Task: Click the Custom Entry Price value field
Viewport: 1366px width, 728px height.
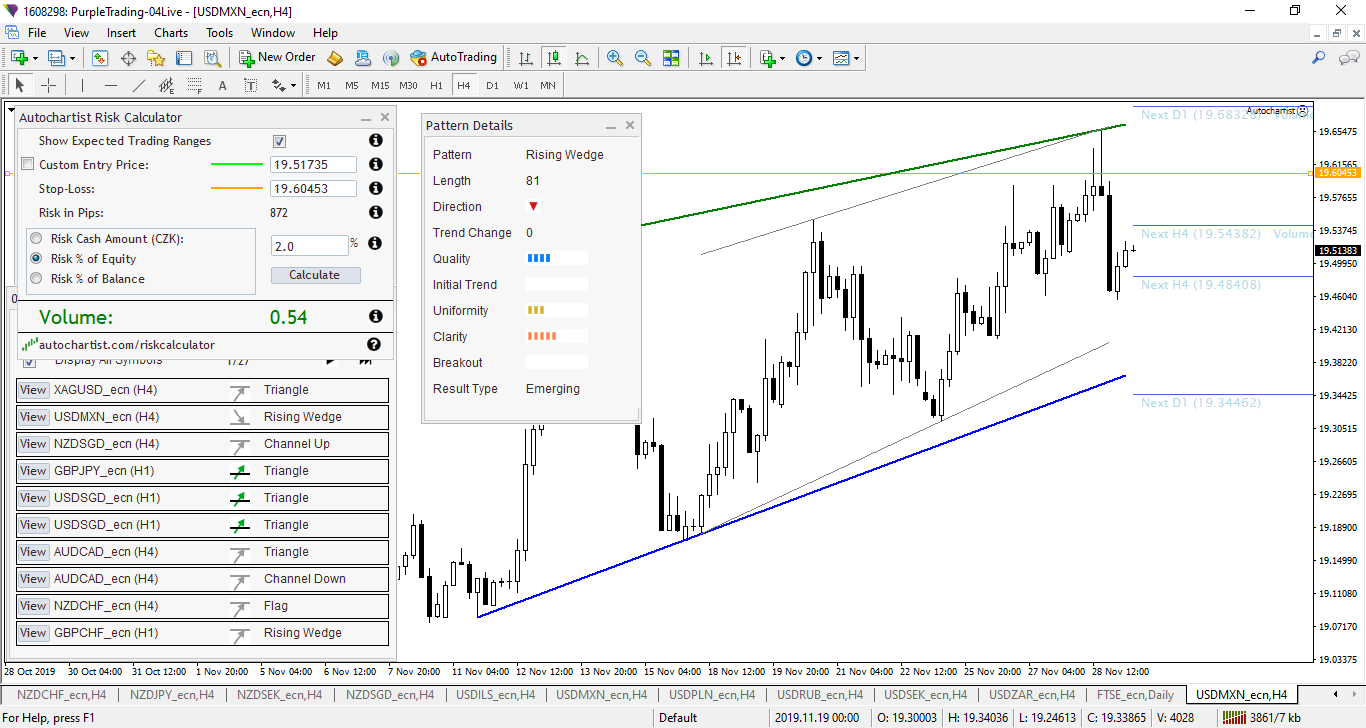Action: 314,164
